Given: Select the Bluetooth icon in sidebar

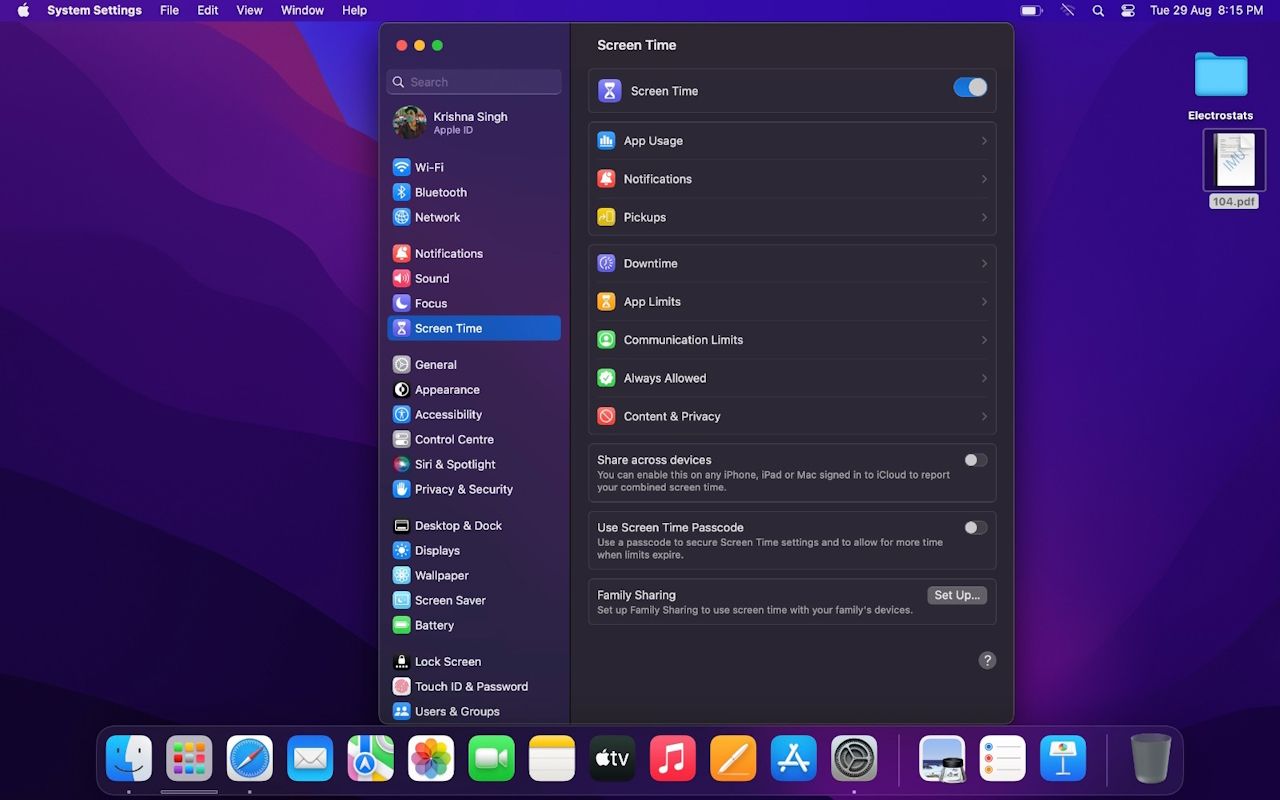Looking at the screenshot, I should tap(401, 192).
